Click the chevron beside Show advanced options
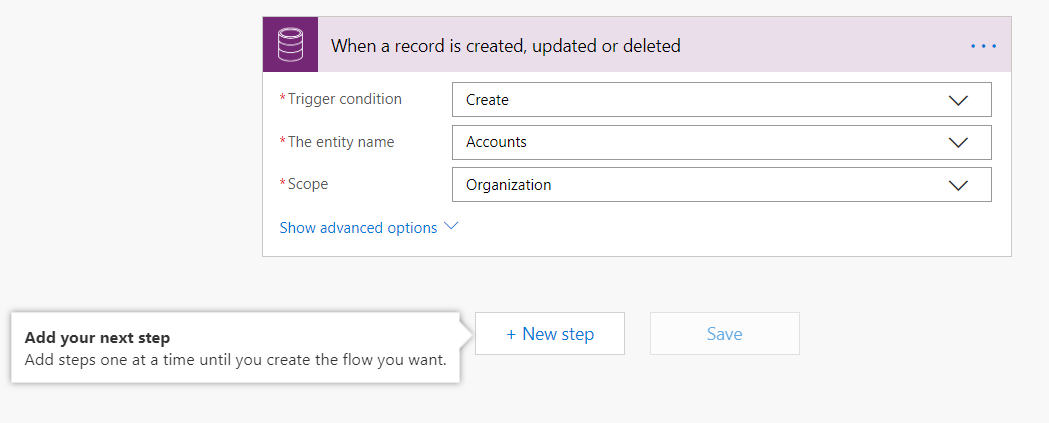Image resolution: width=1049 pixels, height=423 pixels. pyautogui.click(x=451, y=227)
